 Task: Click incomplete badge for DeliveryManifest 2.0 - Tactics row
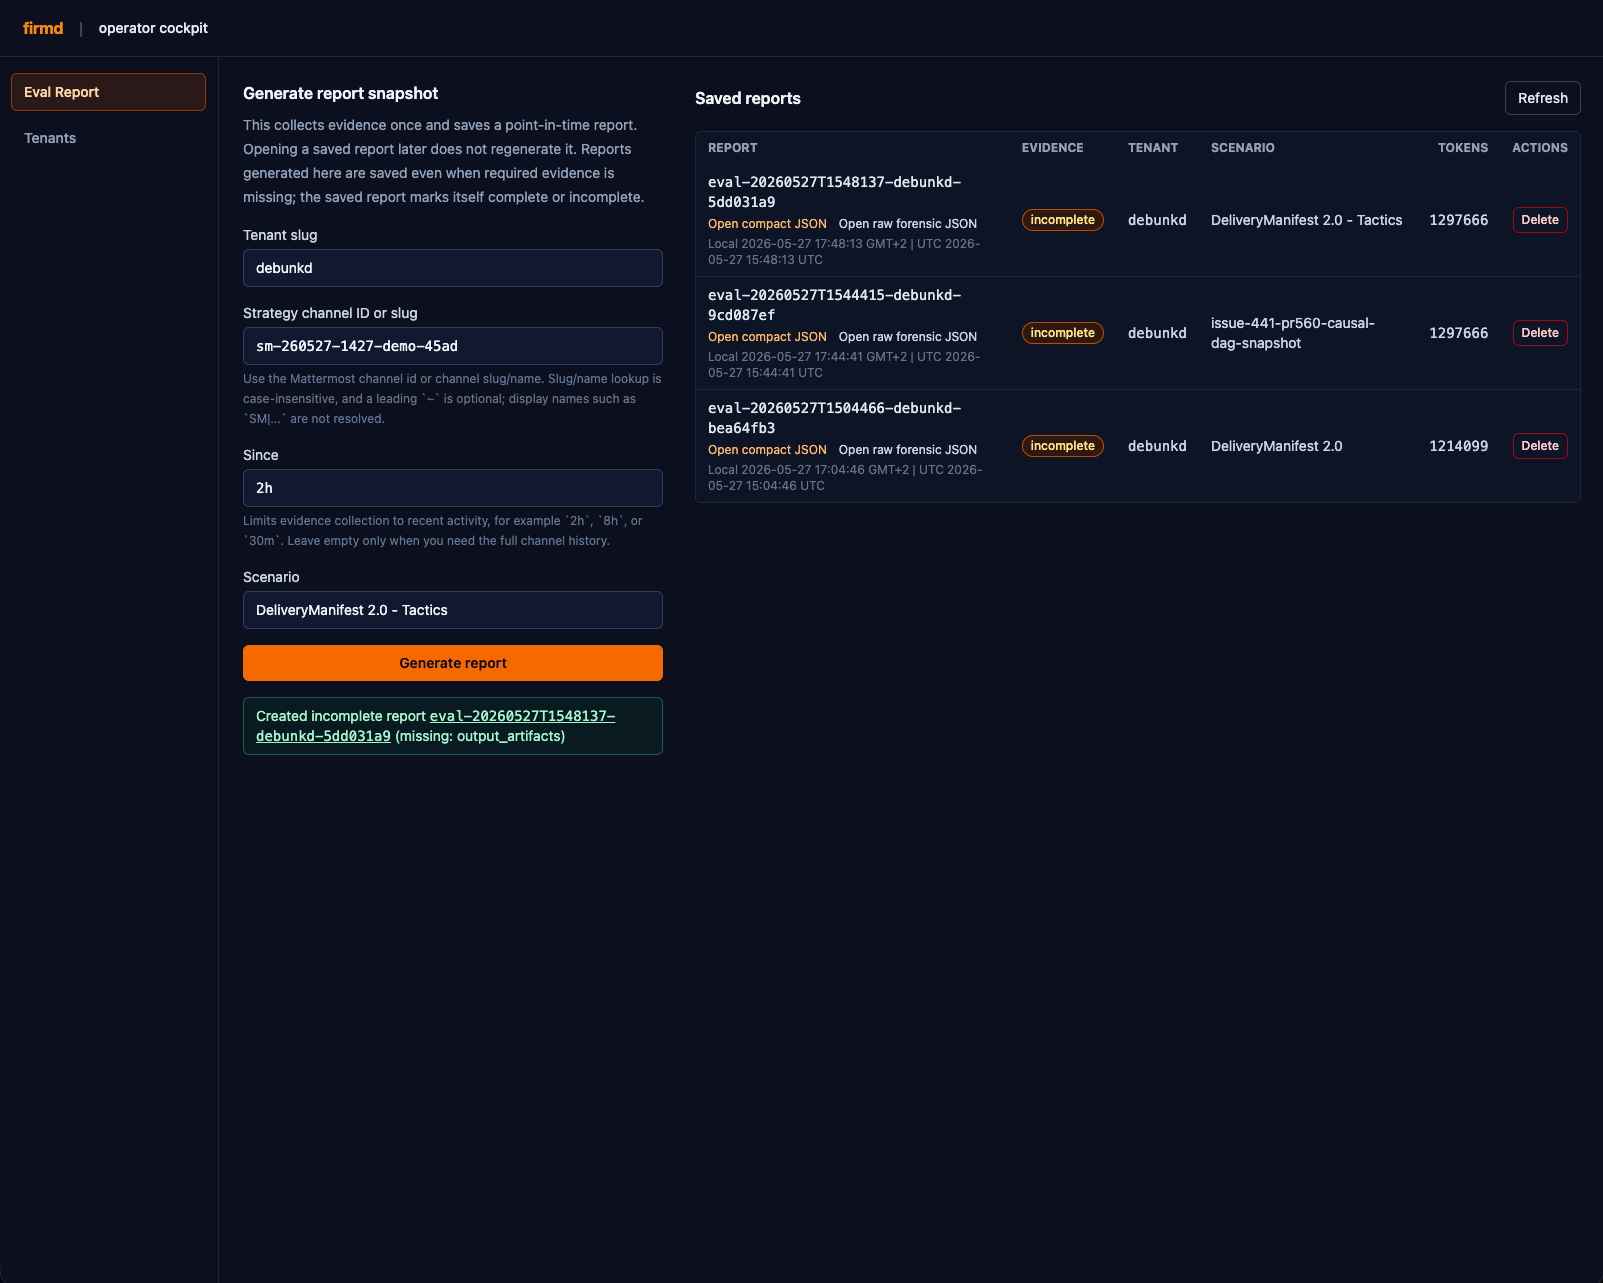tap(1062, 220)
